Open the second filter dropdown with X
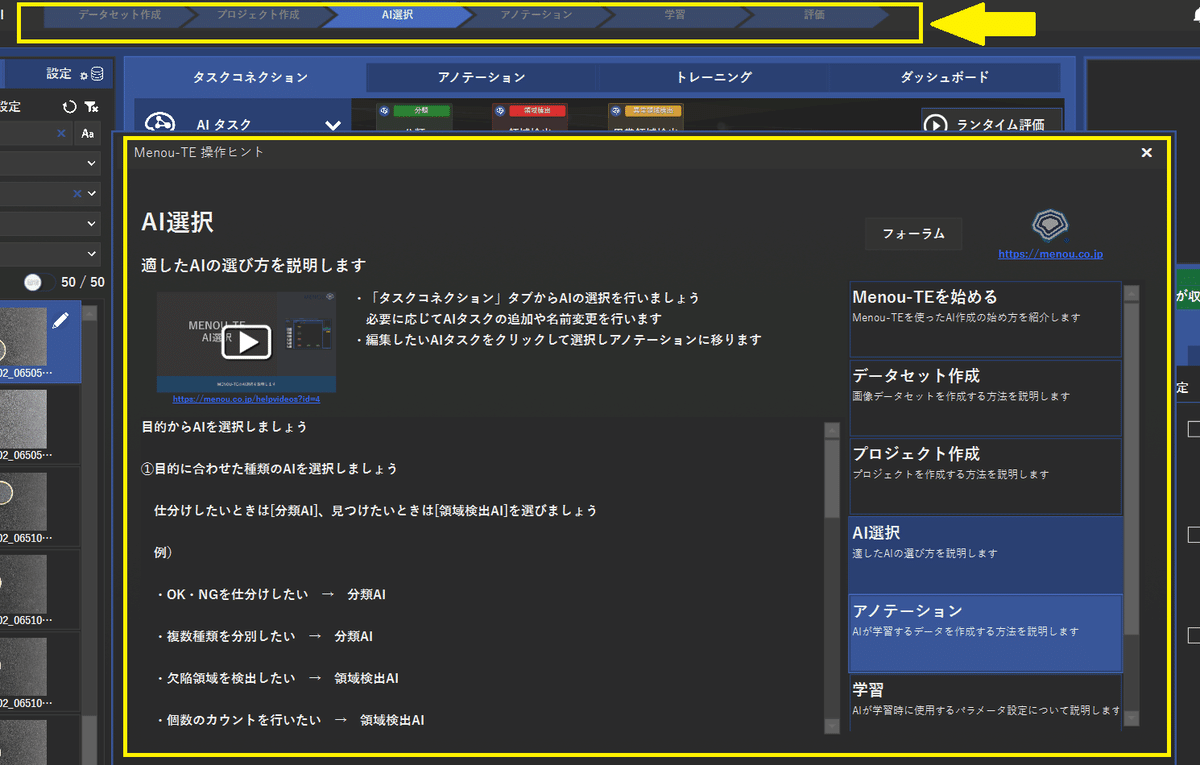 tap(50, 193)
